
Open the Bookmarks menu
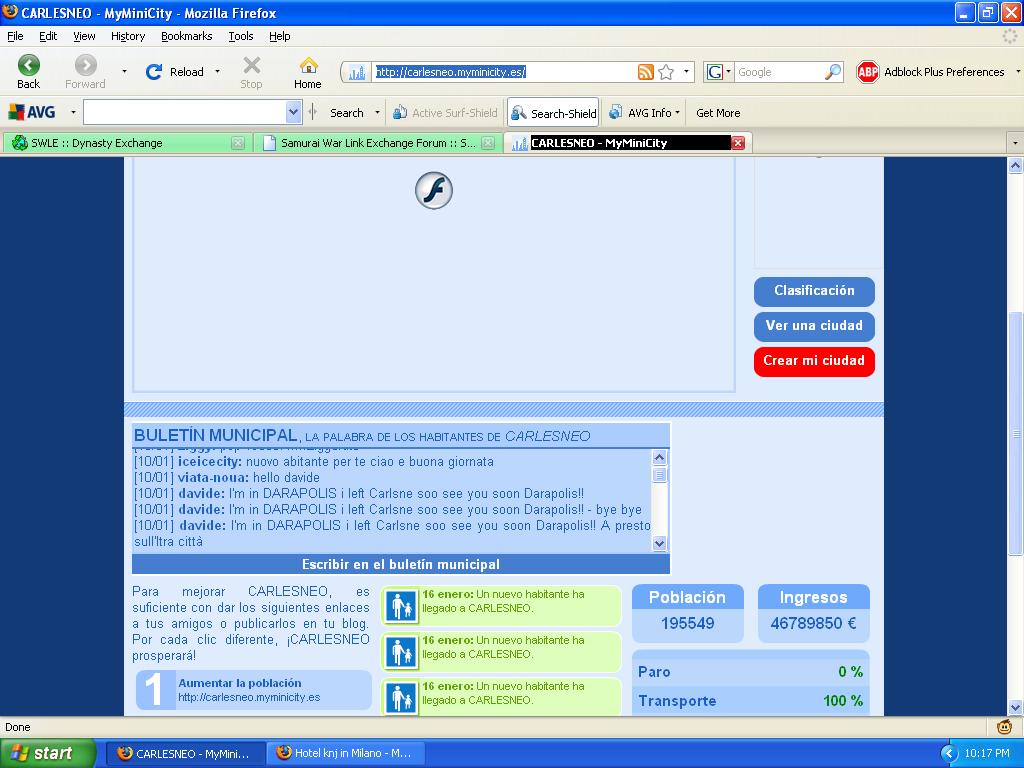(x=186, y=36)
